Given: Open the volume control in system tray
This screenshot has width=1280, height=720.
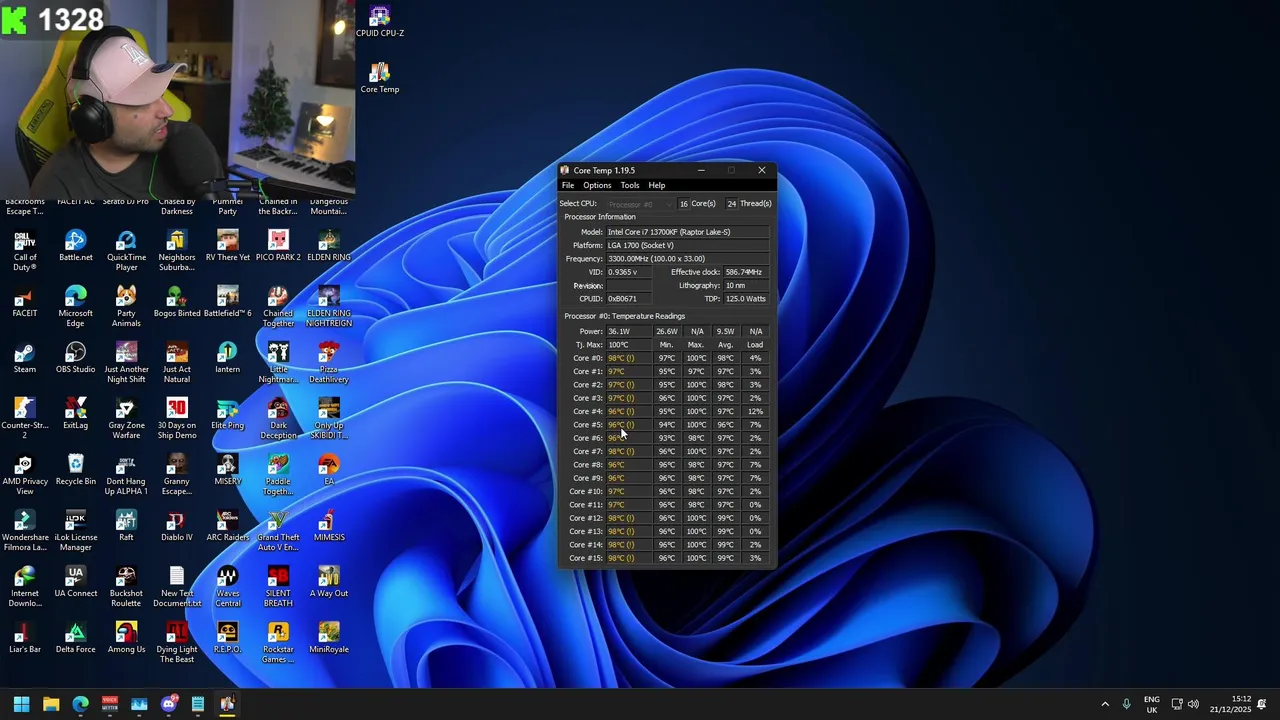Looking at the screenshot, I should [1194, 704].
